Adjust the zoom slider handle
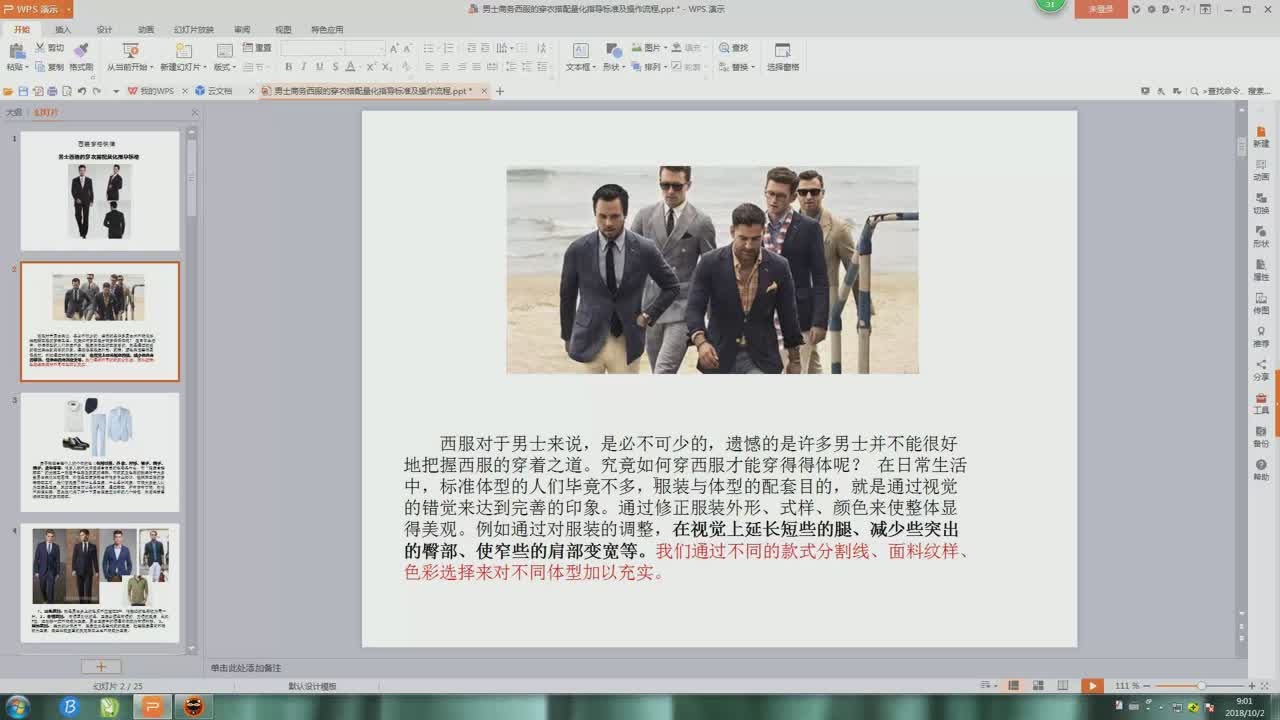Image resolution: width=1280 pixels, height=720 pixels. pos(1200,686)
